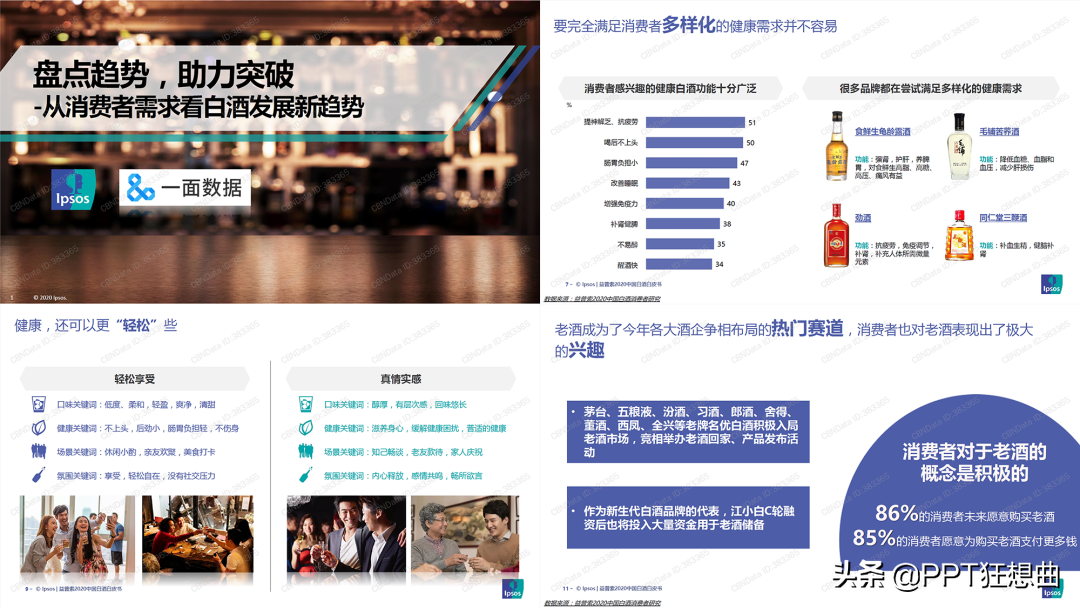
Task: Open the 龟龄露酒 underlined product name
Action: coord(882,132)
